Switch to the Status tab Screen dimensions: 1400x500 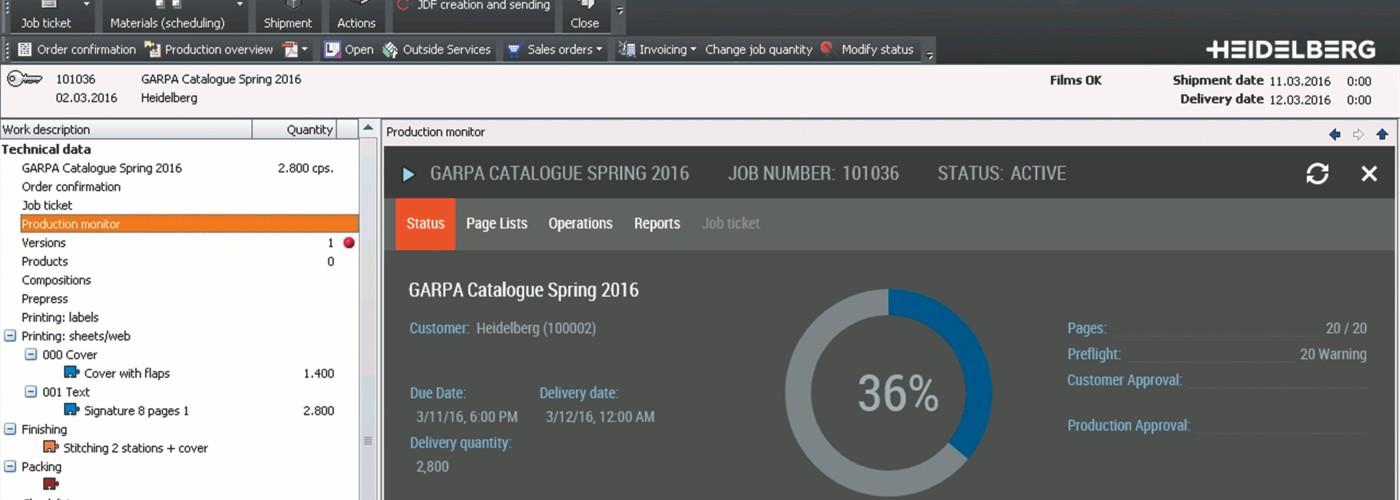pos(425,224)
